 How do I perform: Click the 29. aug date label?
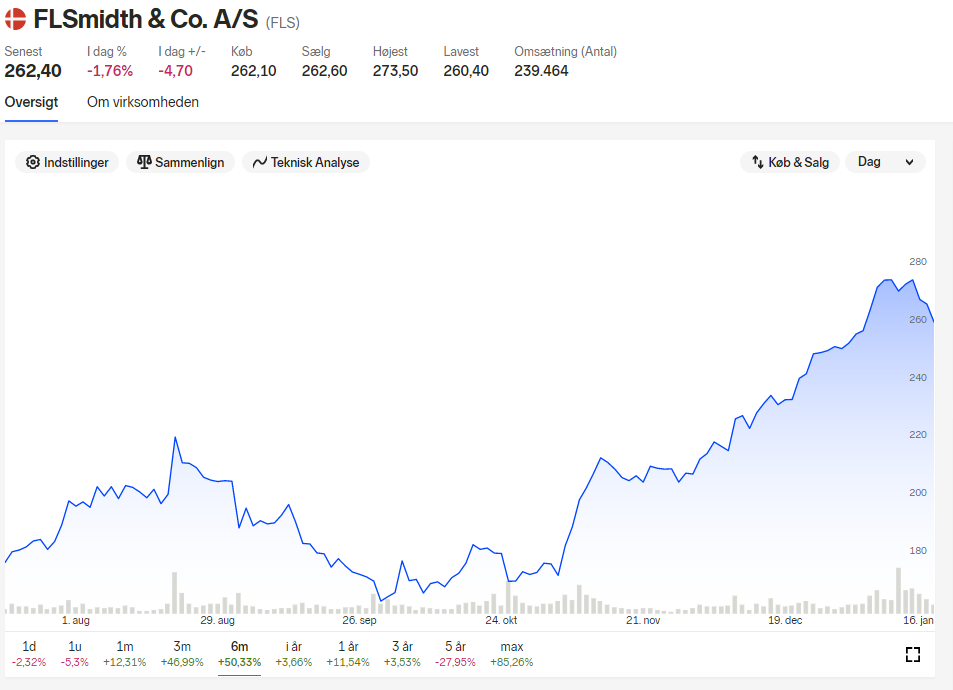click(x=218, y=620)
